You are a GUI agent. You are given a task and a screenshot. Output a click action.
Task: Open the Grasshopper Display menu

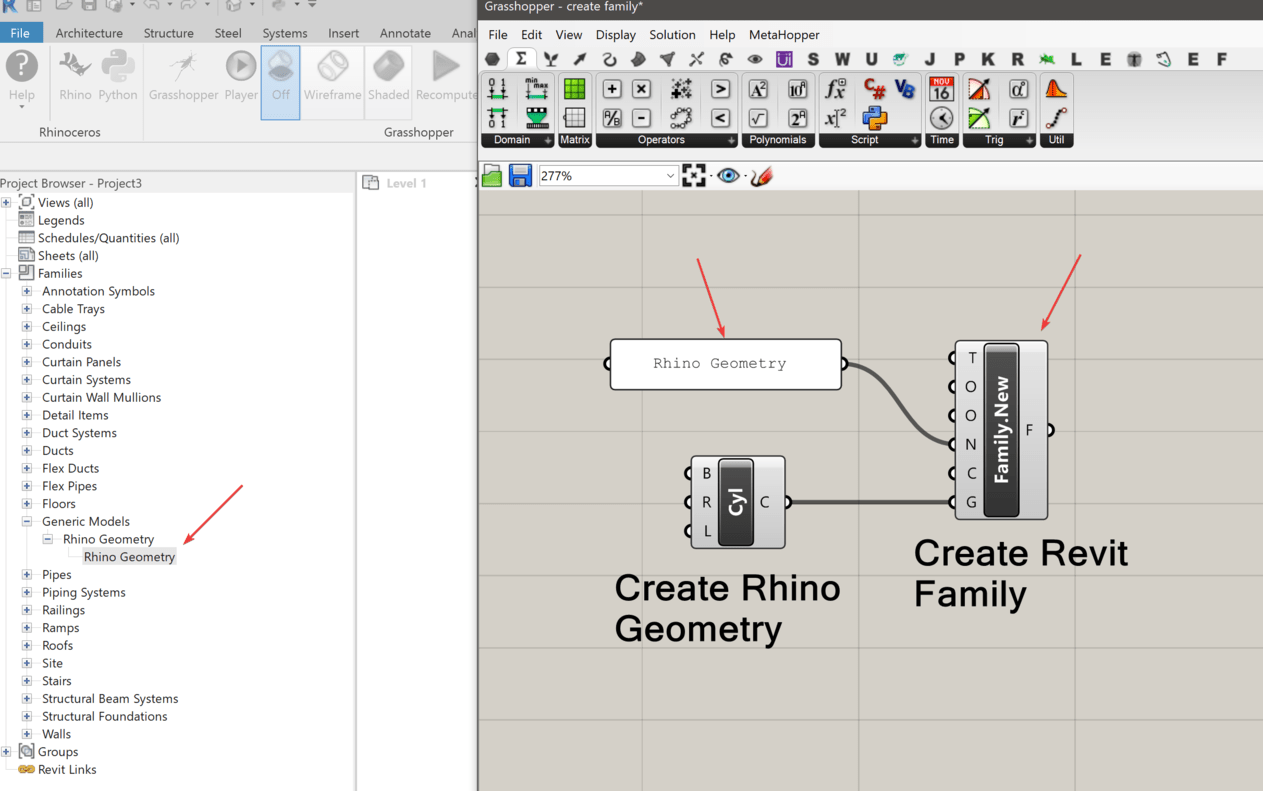(616, 35)
